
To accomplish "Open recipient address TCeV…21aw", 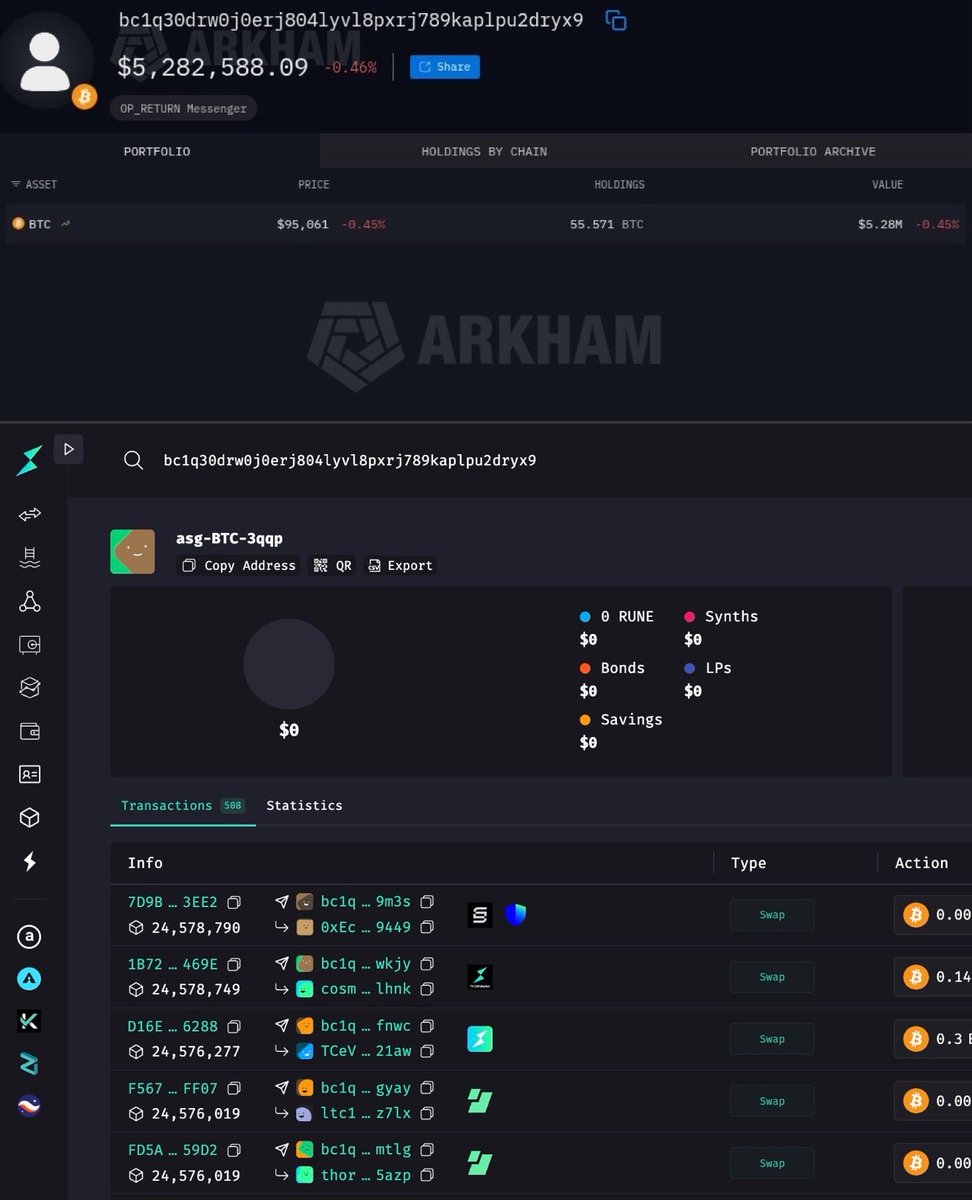I will pyautogui.click(x=365, y=1052).
